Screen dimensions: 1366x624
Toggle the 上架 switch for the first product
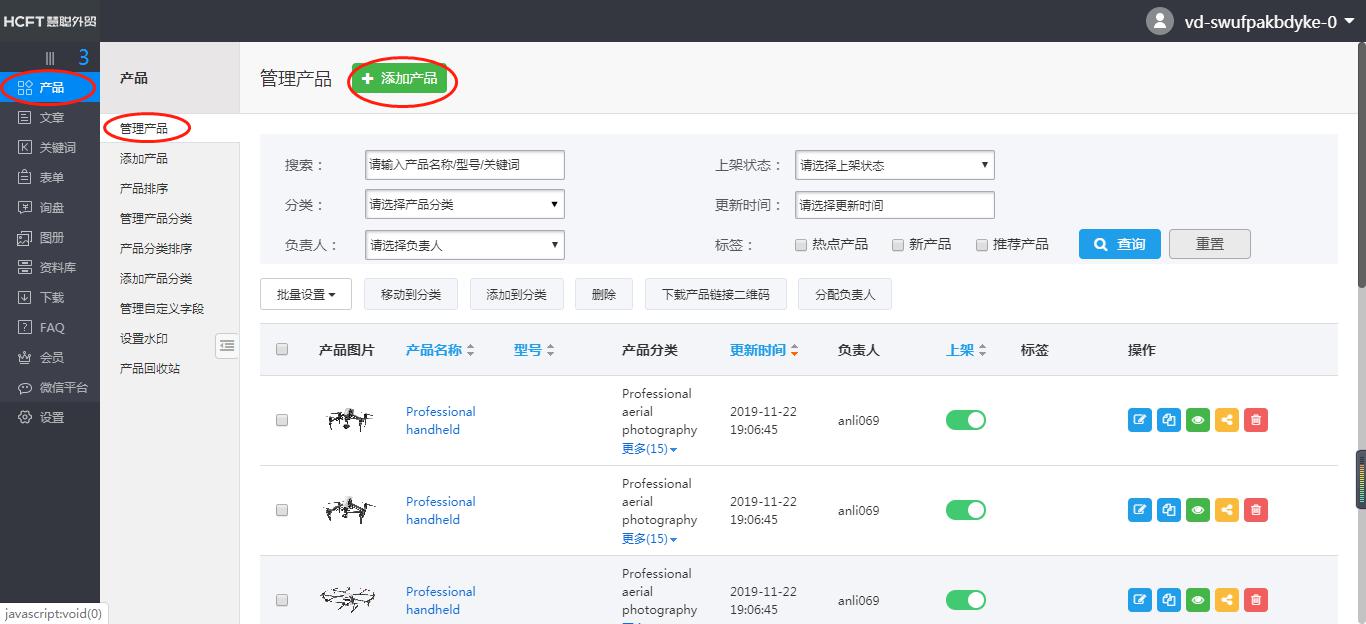click(x=965, y=420)
